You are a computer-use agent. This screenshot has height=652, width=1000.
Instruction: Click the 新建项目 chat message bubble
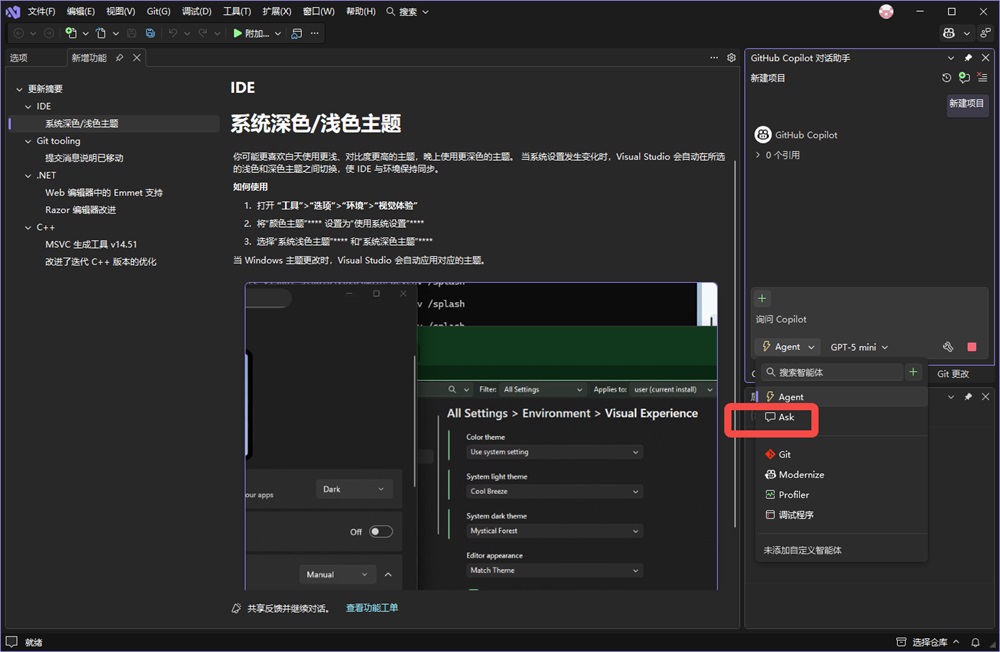pyautogui.click(x=966, y=103)
